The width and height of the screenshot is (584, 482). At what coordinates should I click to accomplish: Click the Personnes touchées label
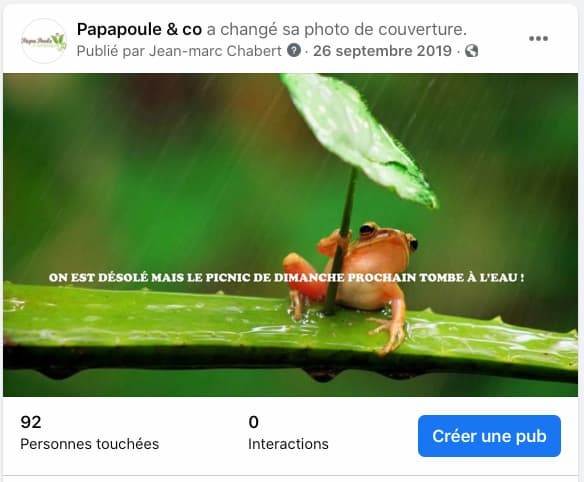click(90, 444)
